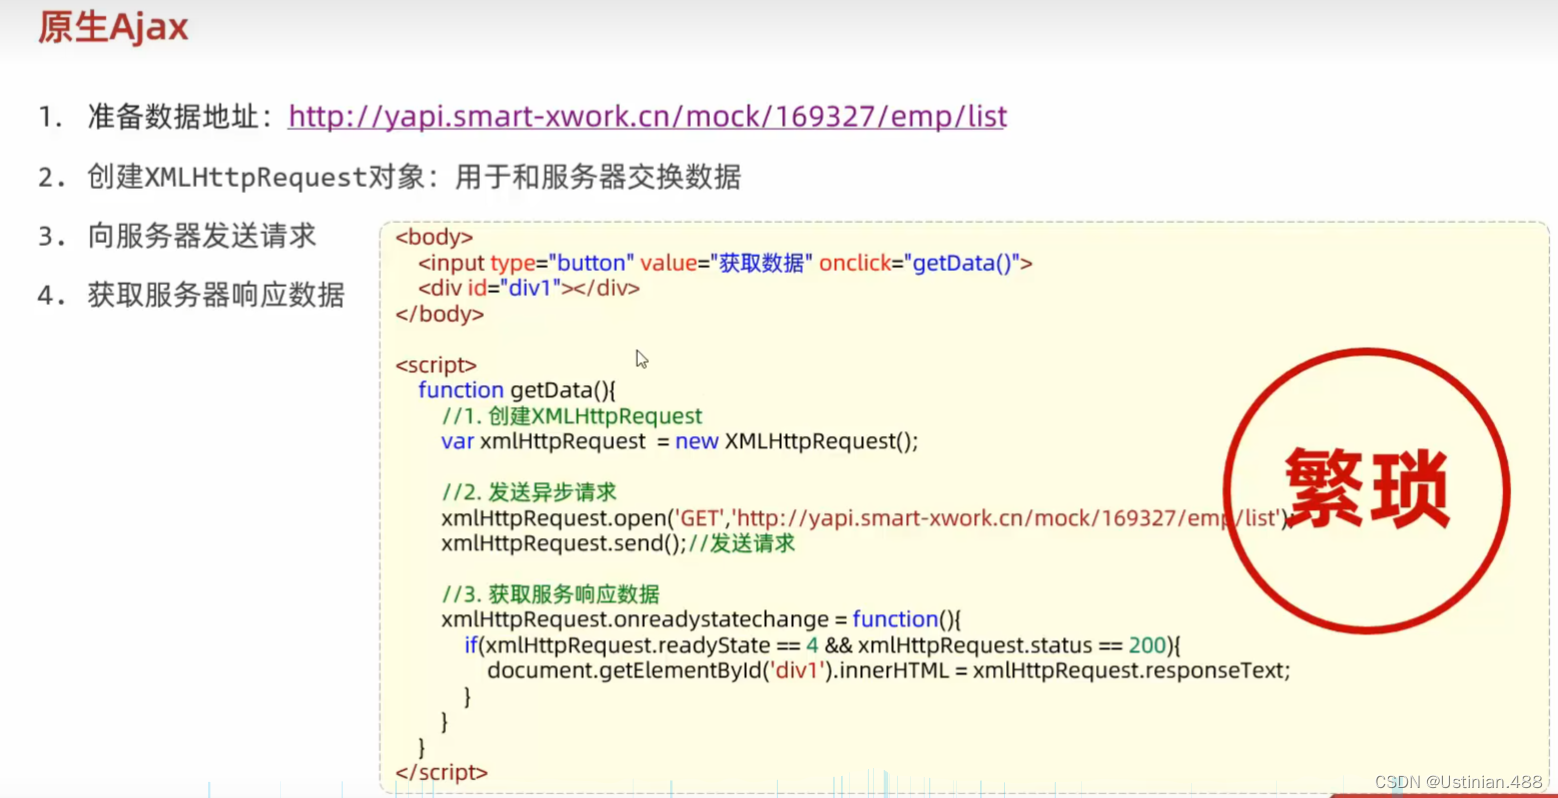Click the comment //1. 创建XMLHttpRequest
The width and height of the screenshot is (1558, 798).
pyautogui.click(x=572, y=416)
